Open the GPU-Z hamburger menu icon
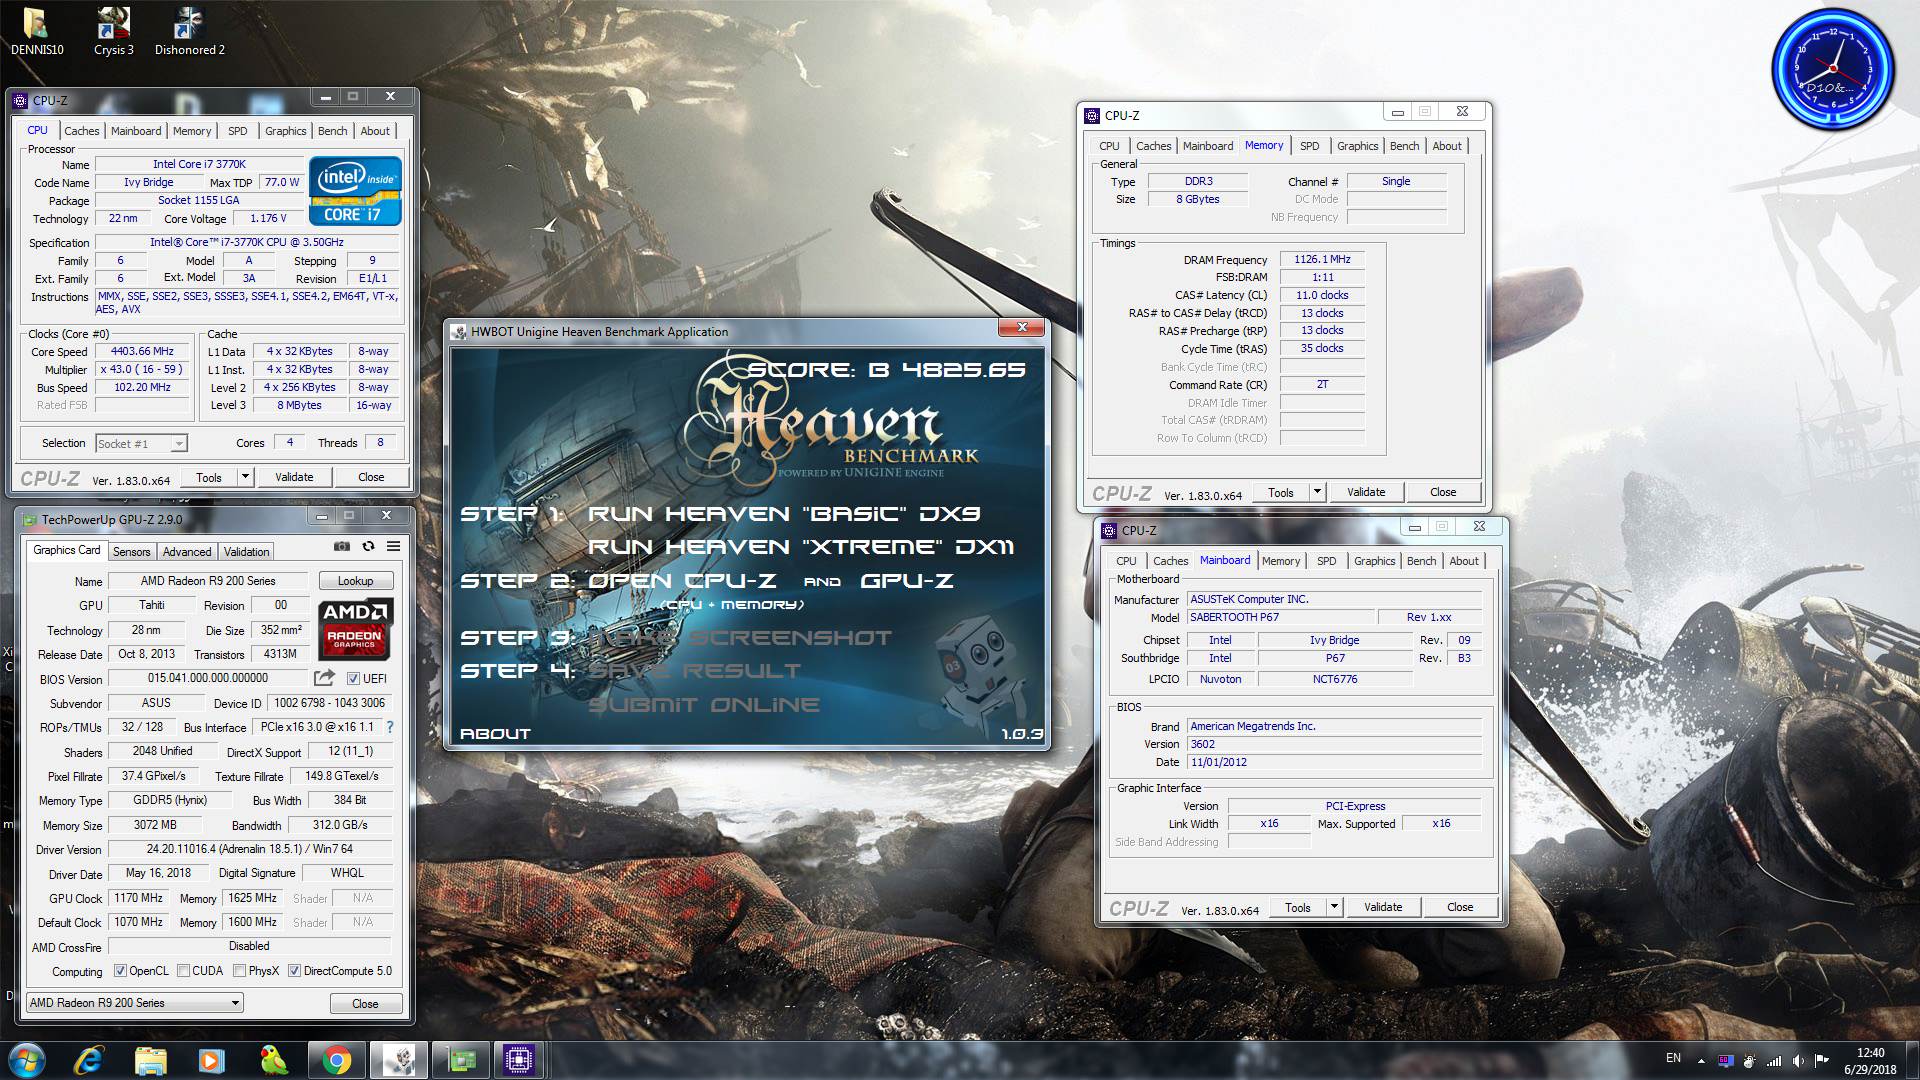The width and height of the screenshot is (1920, 1080). click(x=394, y=546)
